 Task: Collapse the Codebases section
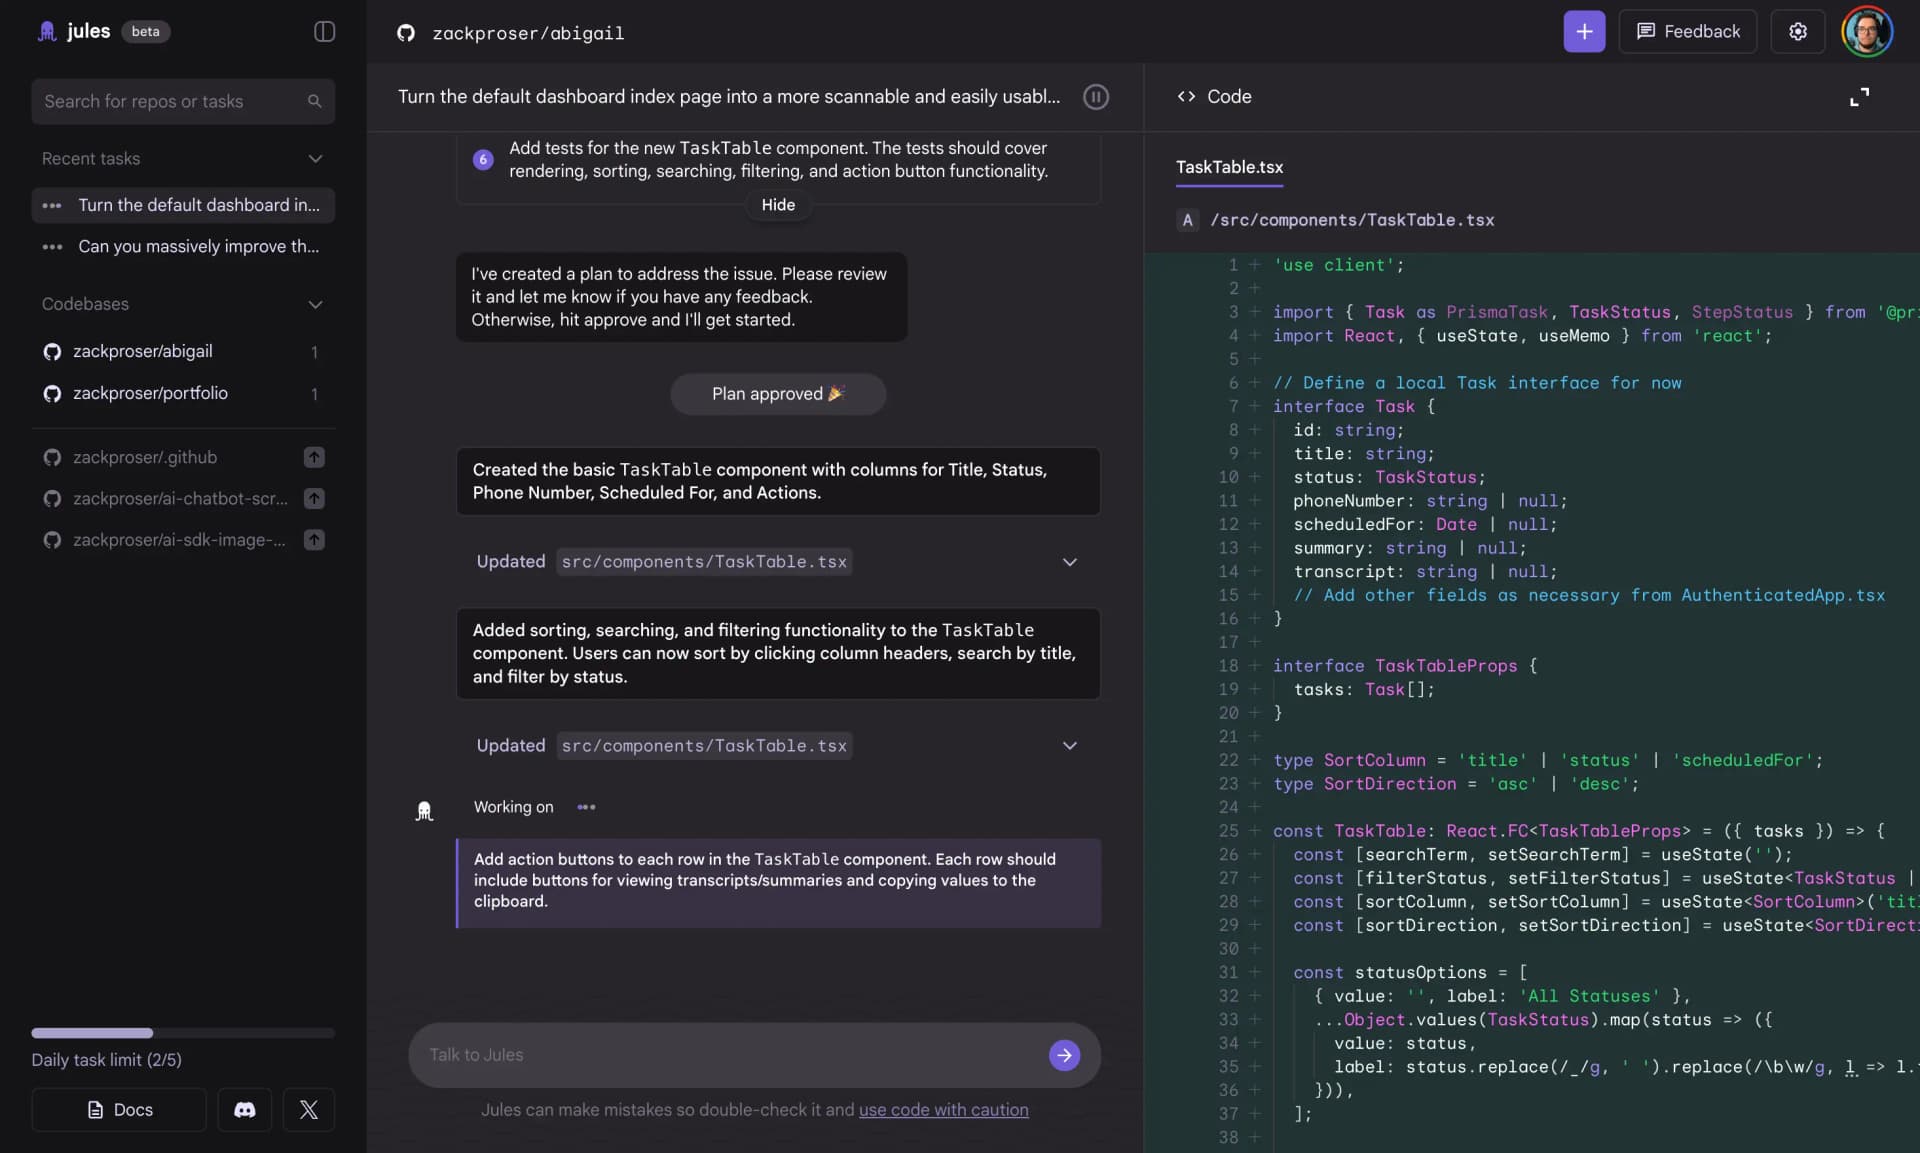(315, 304)
